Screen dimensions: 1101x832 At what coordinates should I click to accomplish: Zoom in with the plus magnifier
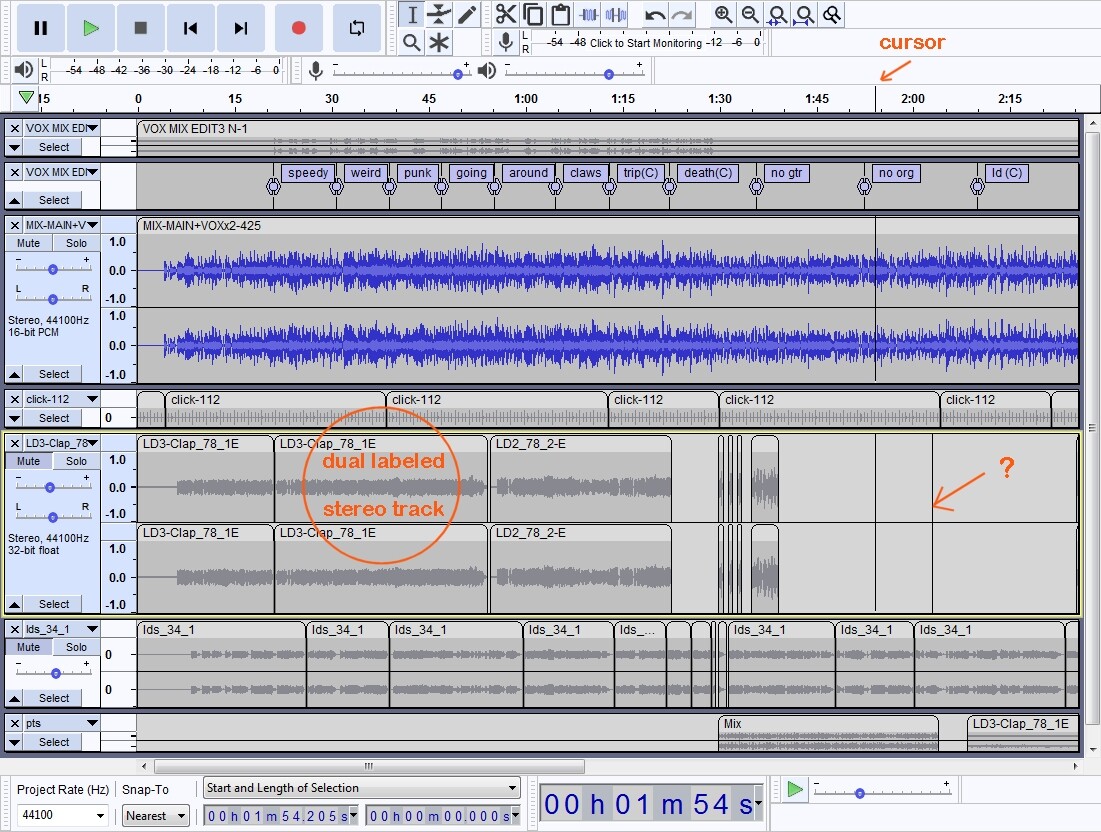pyautogui.click(x=723, y=15)
